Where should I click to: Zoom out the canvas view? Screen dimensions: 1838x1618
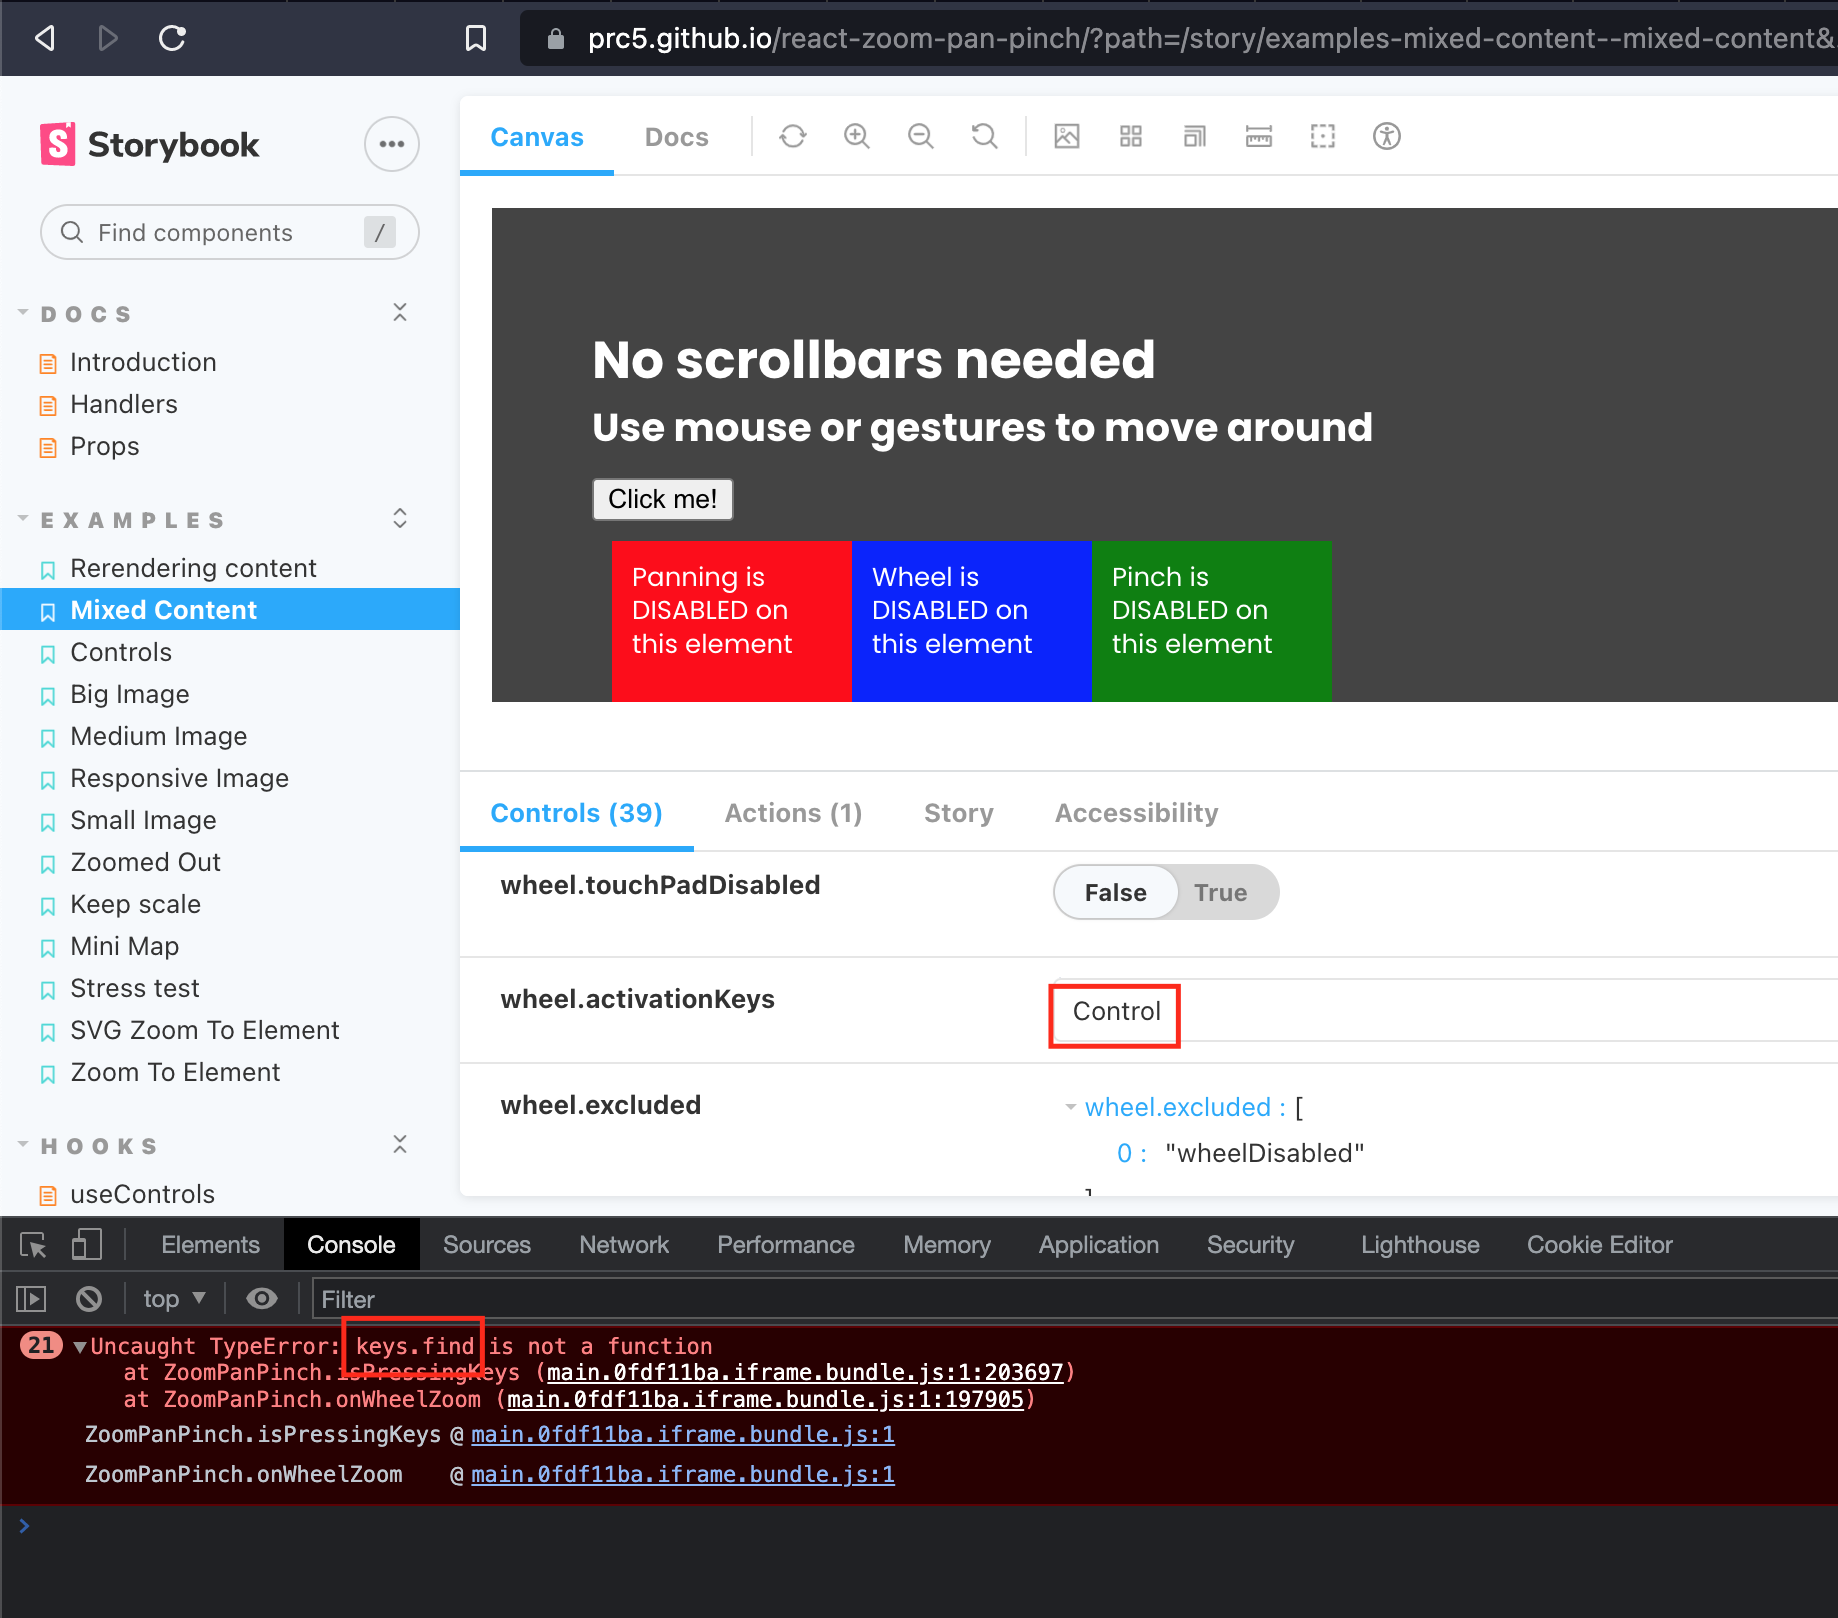pos(920,136)
